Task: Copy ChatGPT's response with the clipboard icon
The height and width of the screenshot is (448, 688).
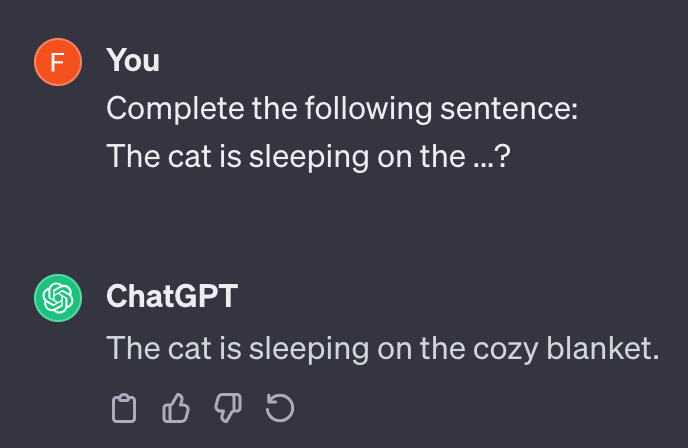Action: [124, 408]
